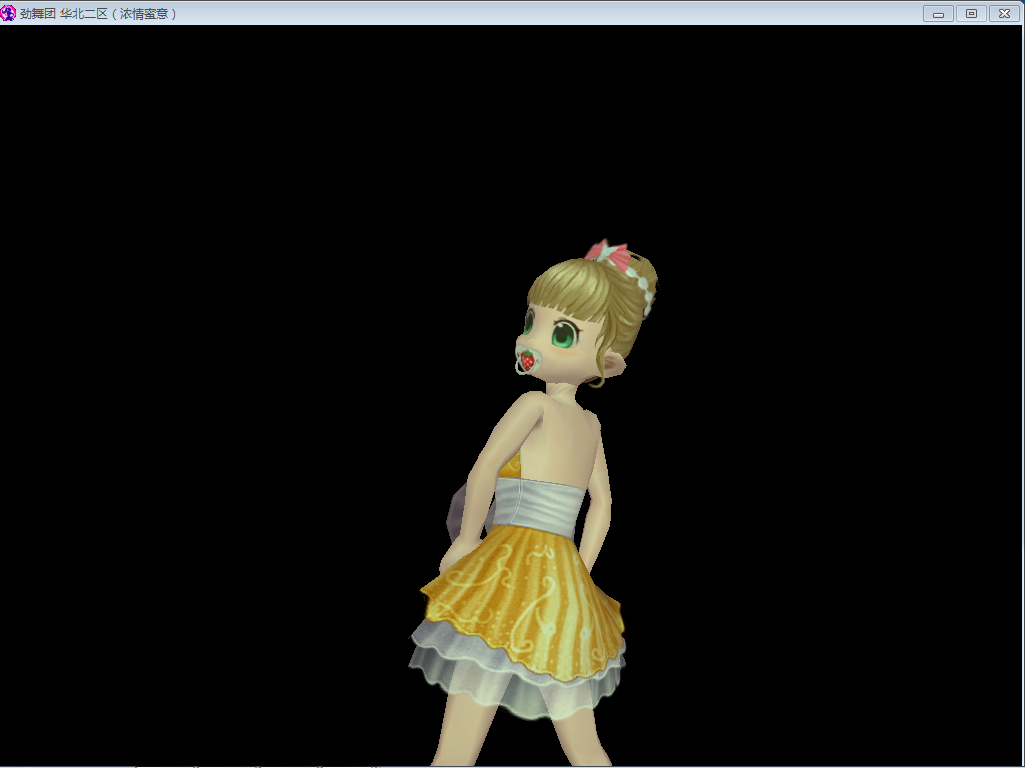
Task: Minimize the 劲舞团 game window
Action: point(938,13)
